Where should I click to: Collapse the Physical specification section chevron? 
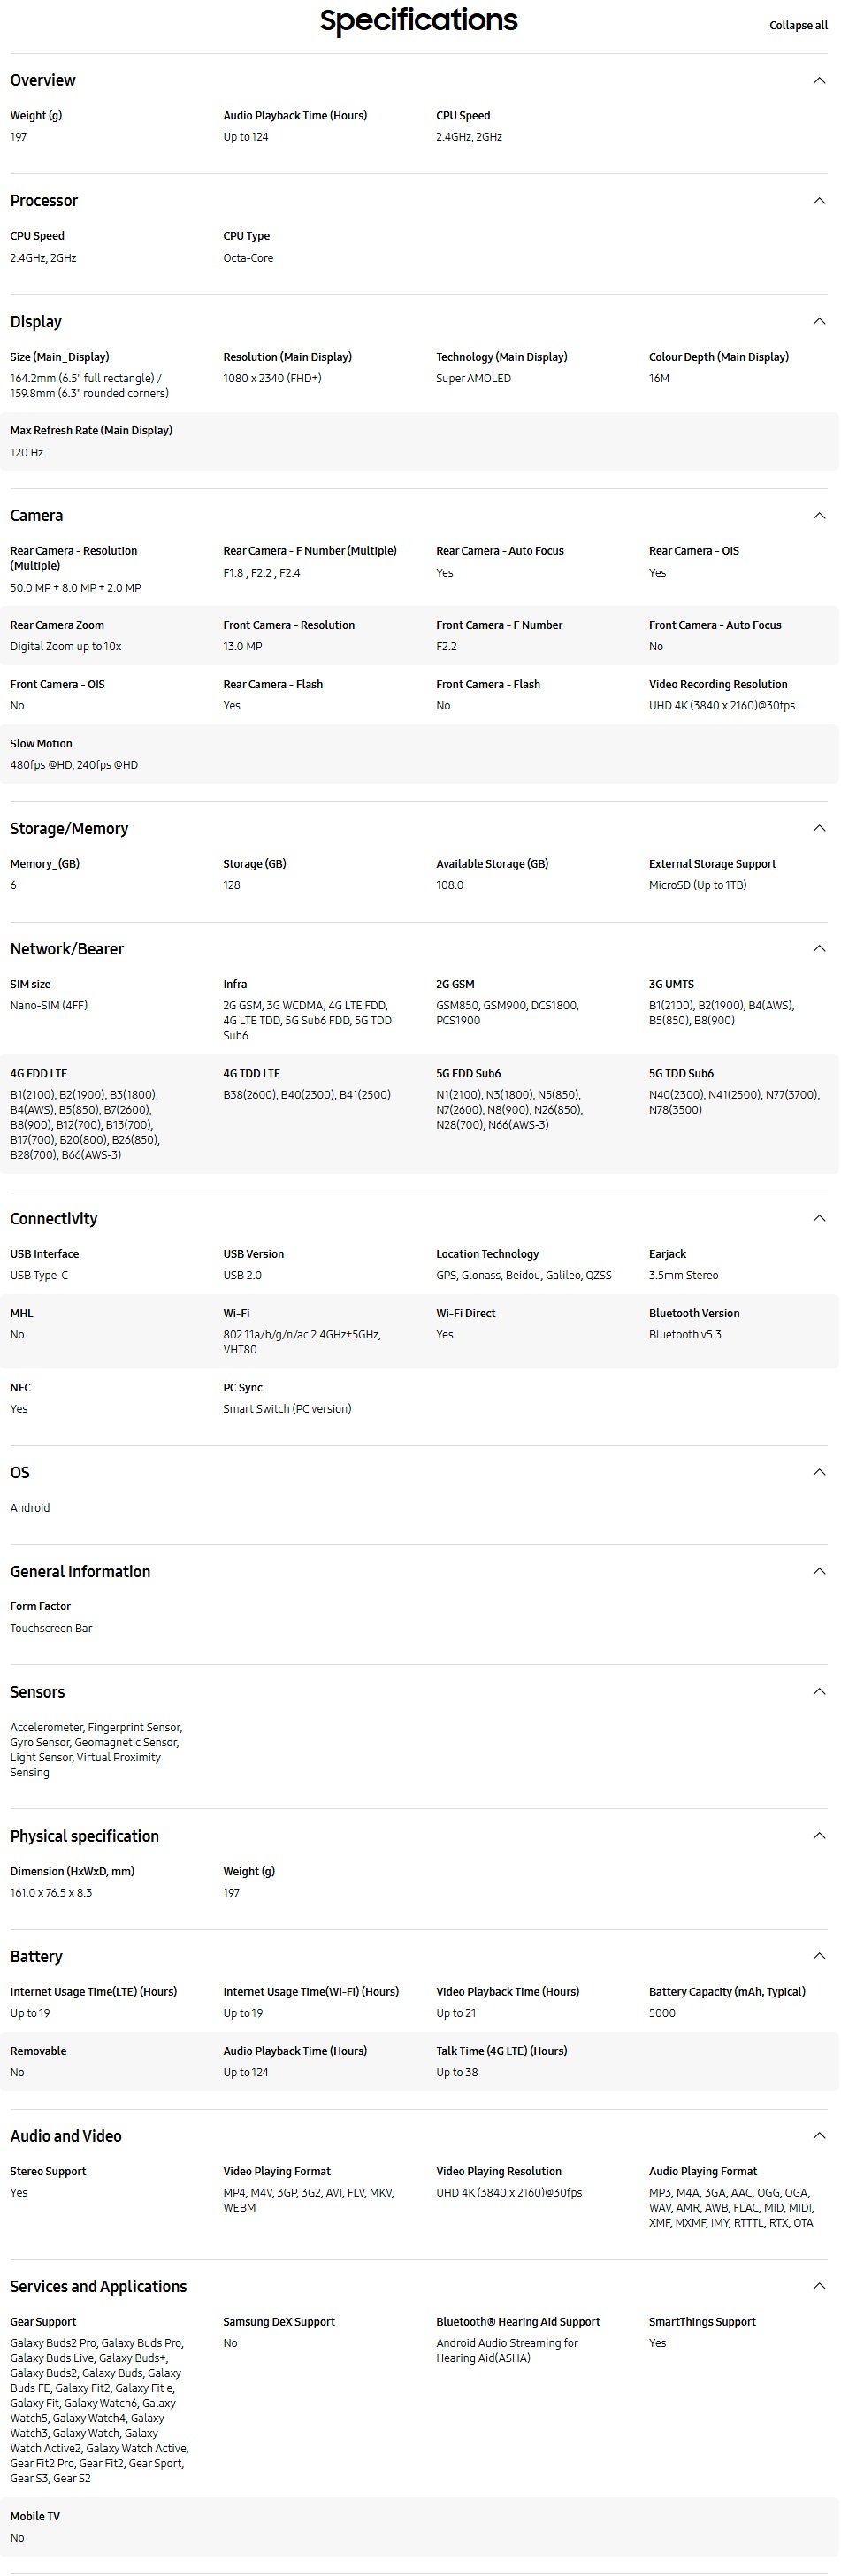819,1835
